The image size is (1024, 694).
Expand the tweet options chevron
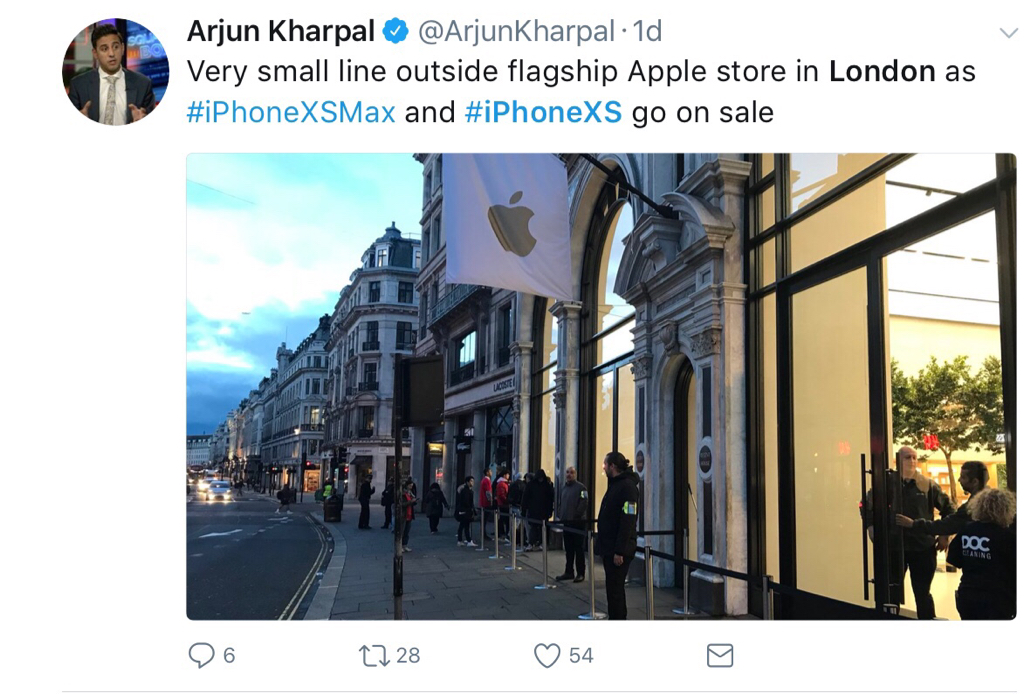[1009, 32]
